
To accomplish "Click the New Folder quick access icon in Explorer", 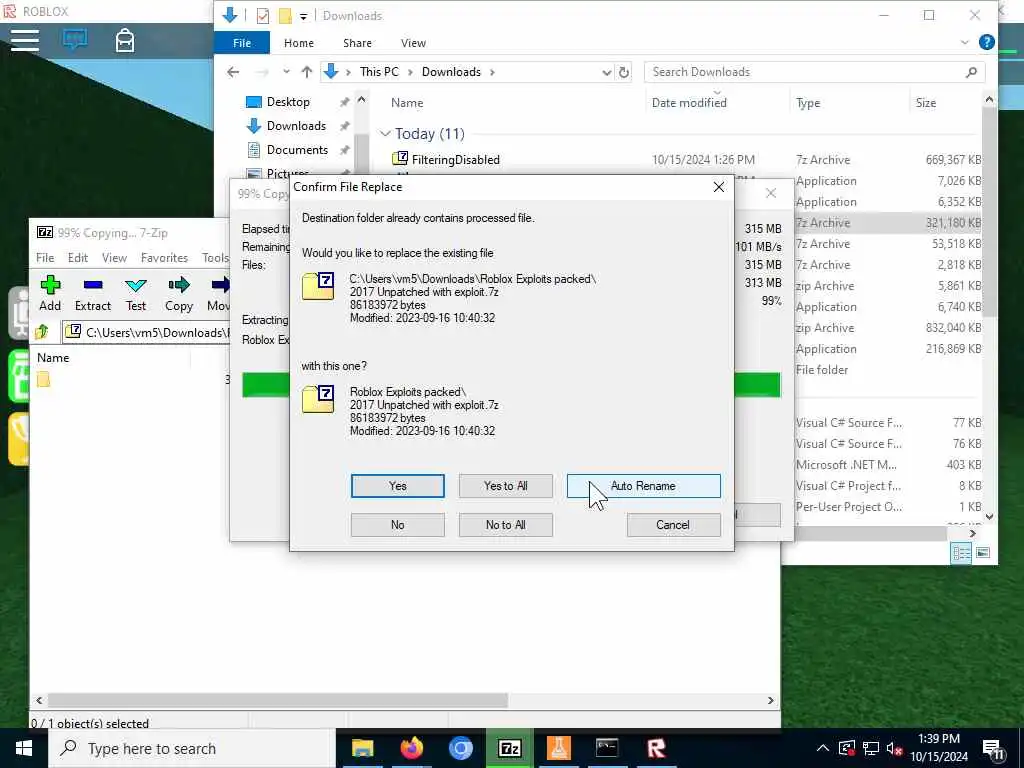I will (285, 16).
